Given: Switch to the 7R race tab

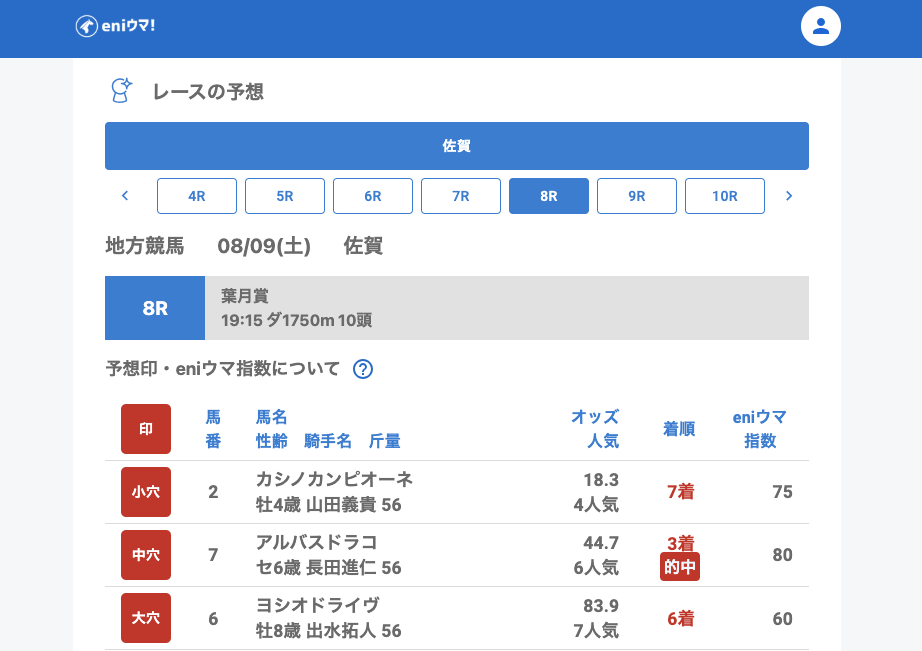Looking at the screenshot, I should point(461,196).
